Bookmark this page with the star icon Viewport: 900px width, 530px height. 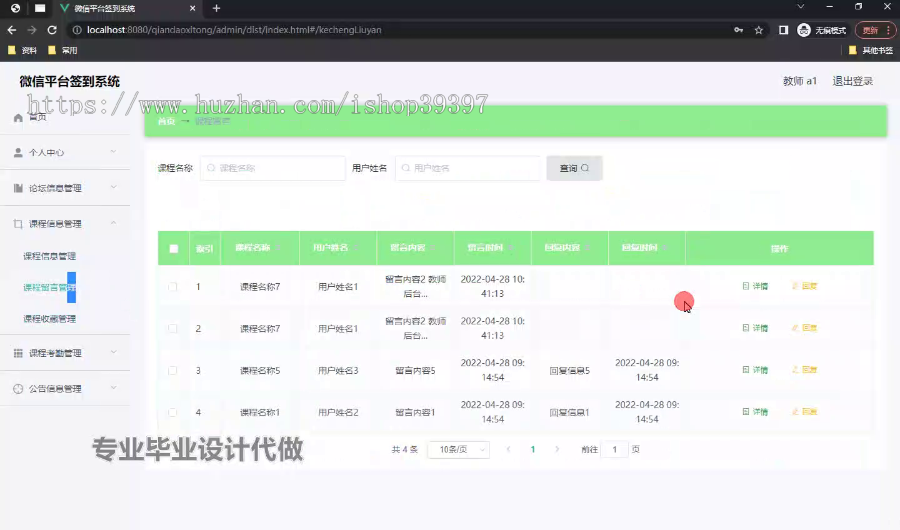(759, 30)
